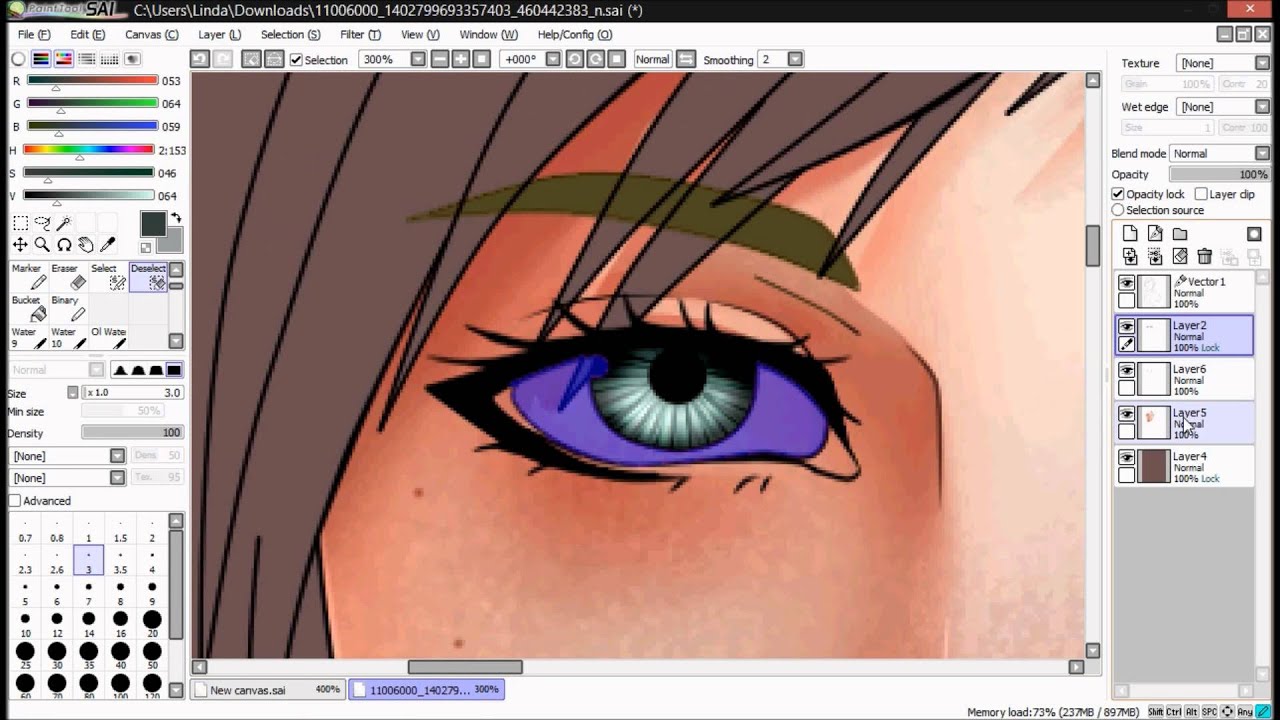Toggle the color wheel panel button

(x=18, y=59)
